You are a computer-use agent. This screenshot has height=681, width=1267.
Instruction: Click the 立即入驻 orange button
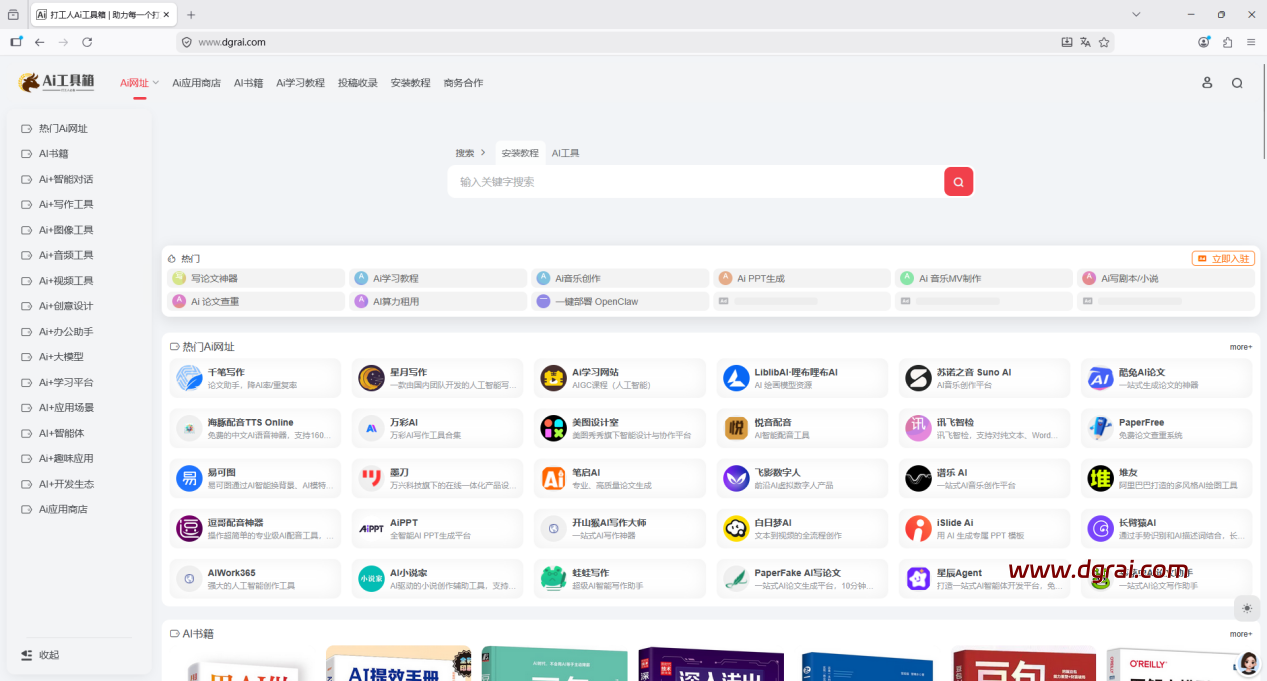(1223, 258)
